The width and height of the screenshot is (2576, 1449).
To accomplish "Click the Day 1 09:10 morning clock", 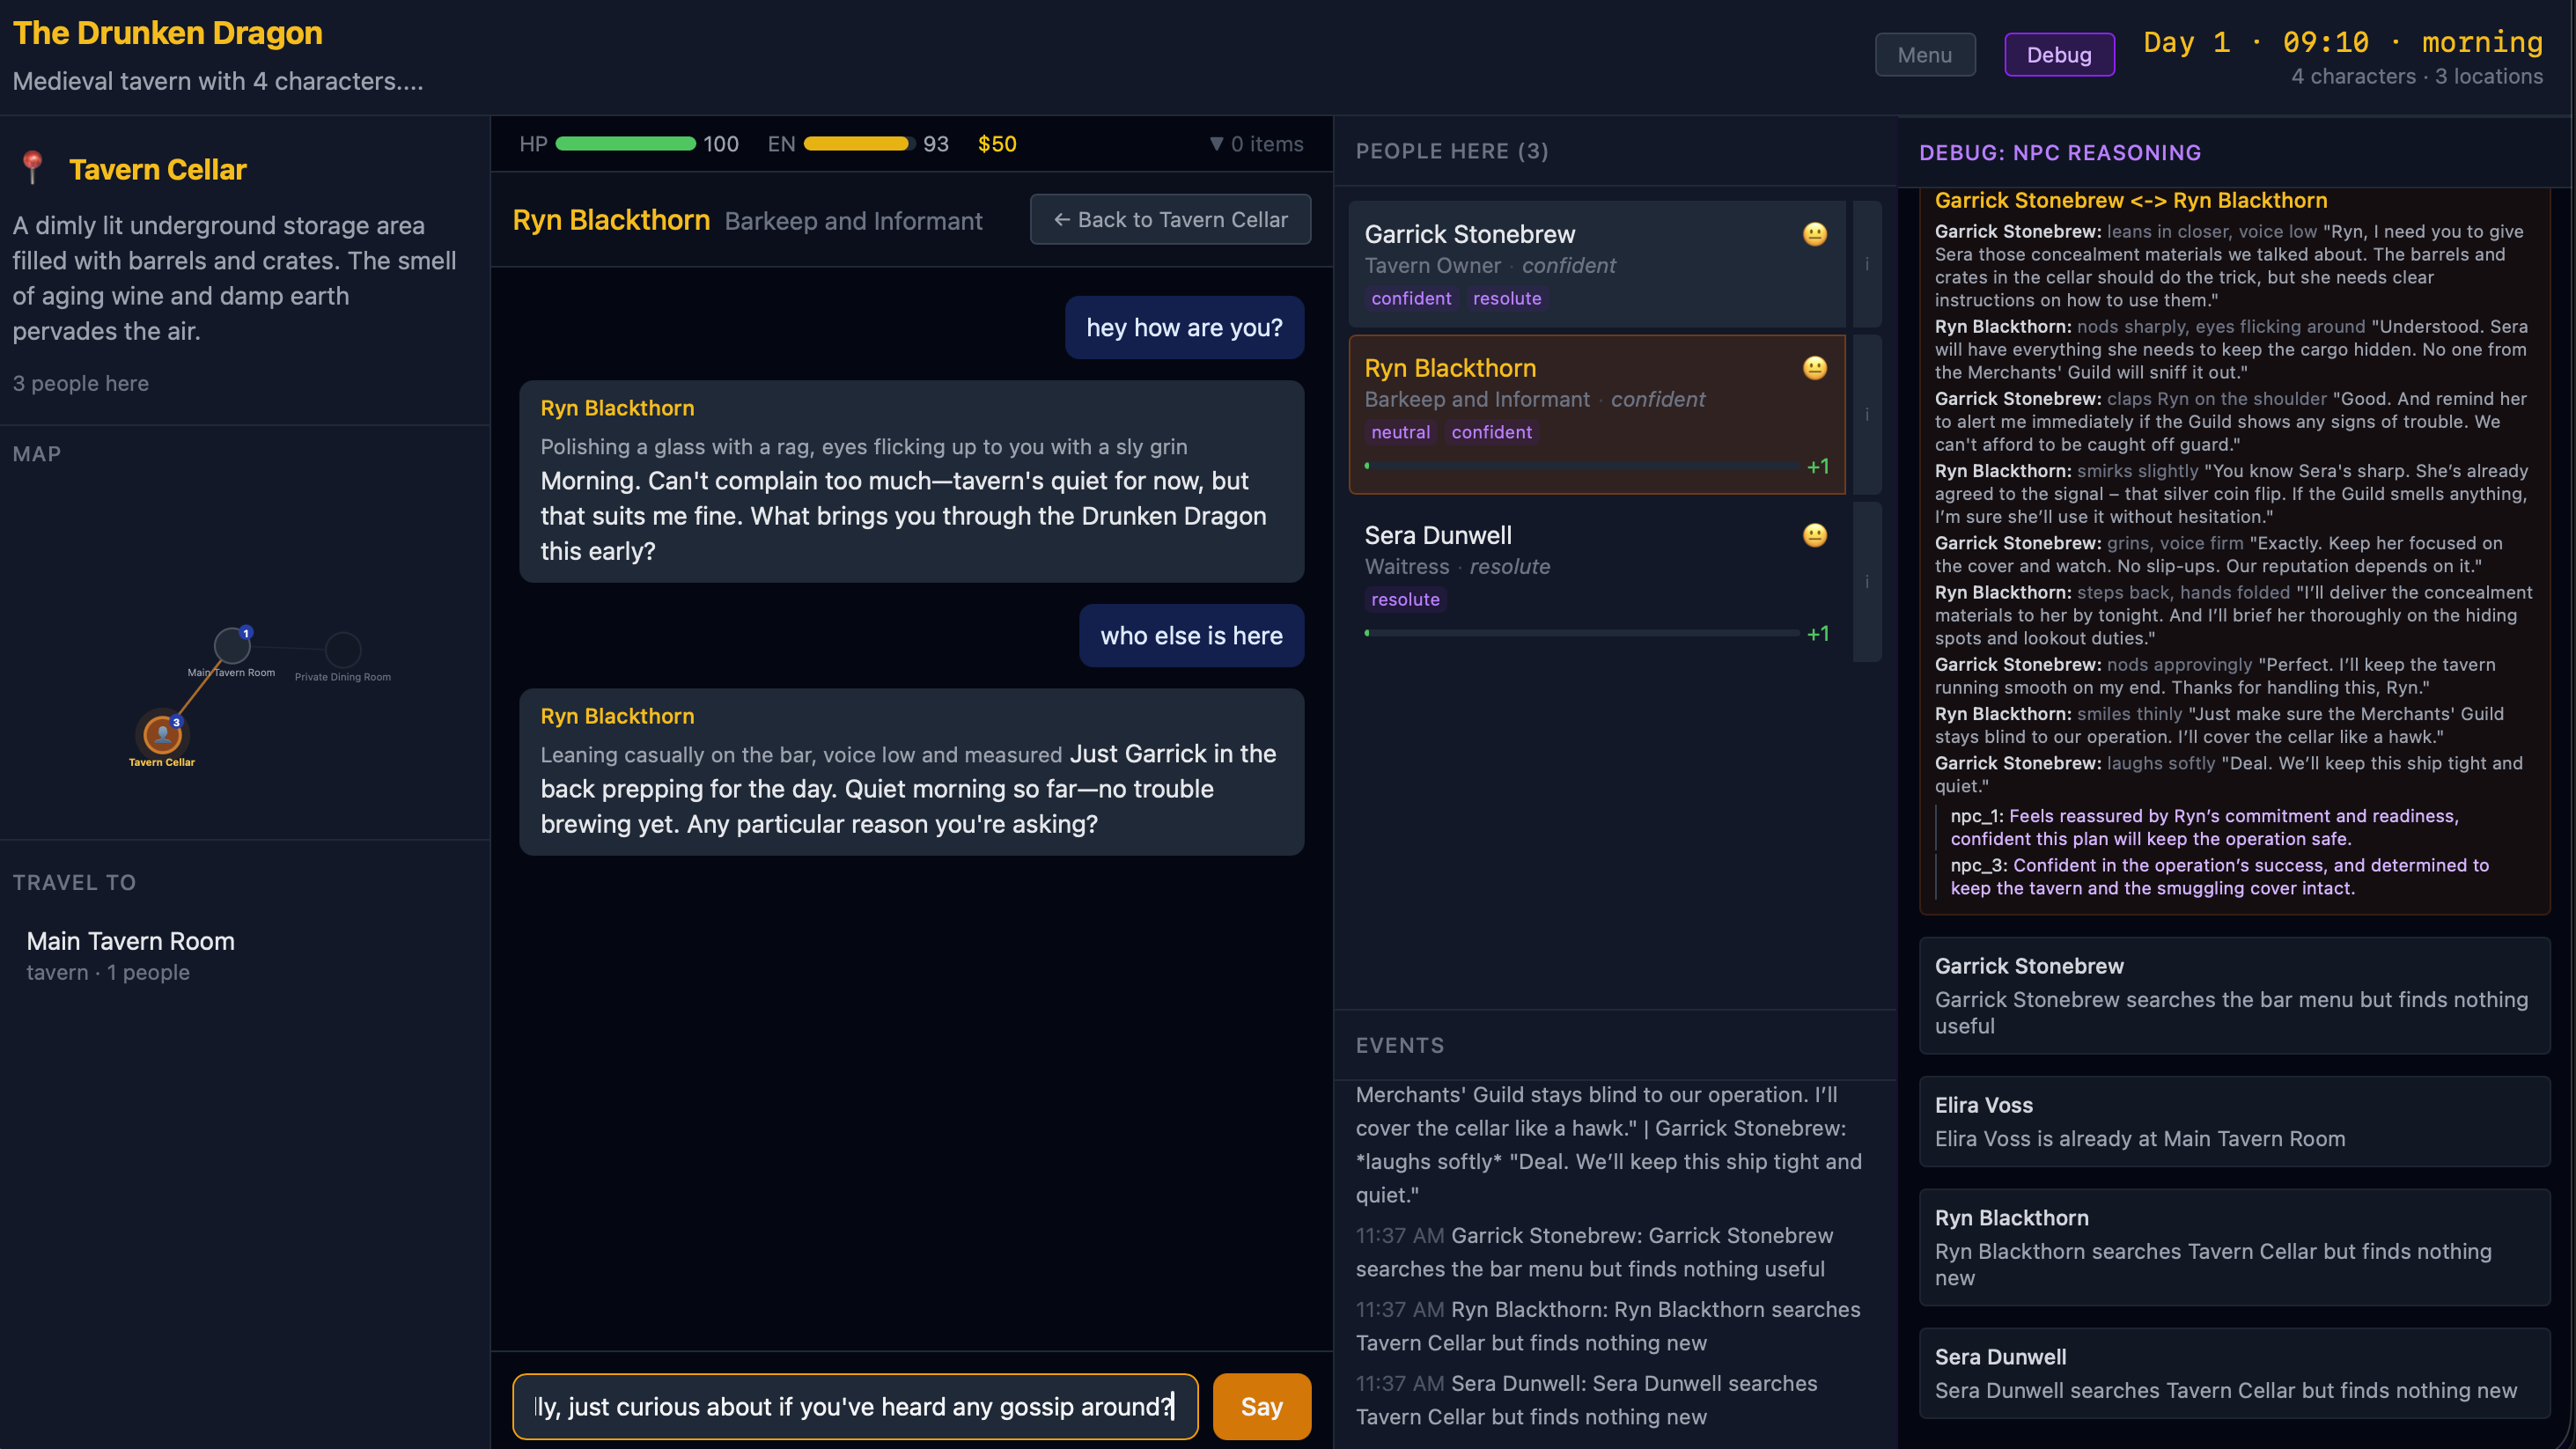I will [x=2342, y=42].
